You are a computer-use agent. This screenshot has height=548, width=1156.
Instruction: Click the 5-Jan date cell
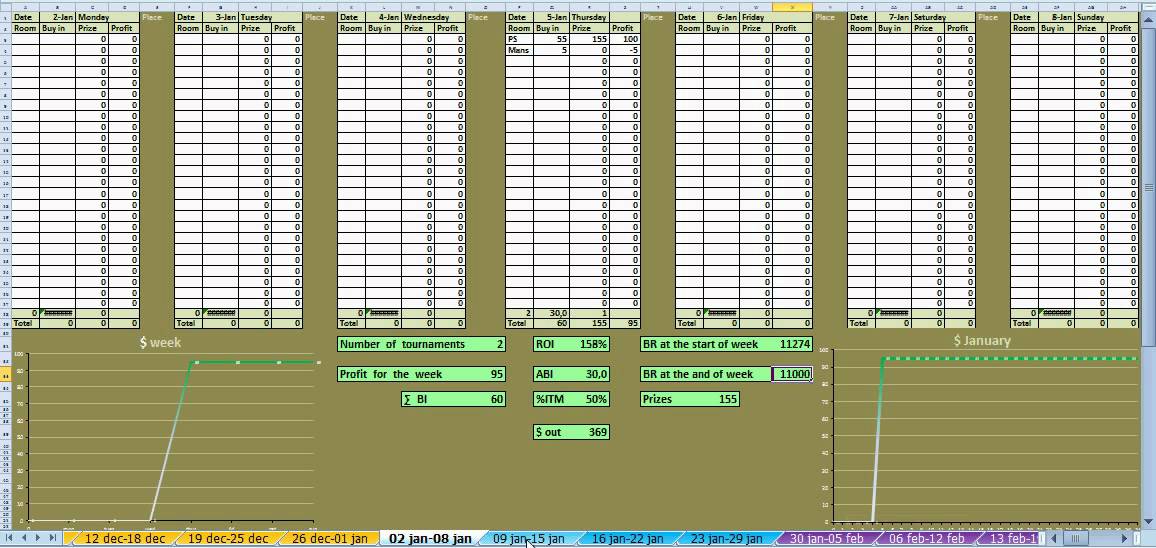pyautogui.click(x=551, y=17)
